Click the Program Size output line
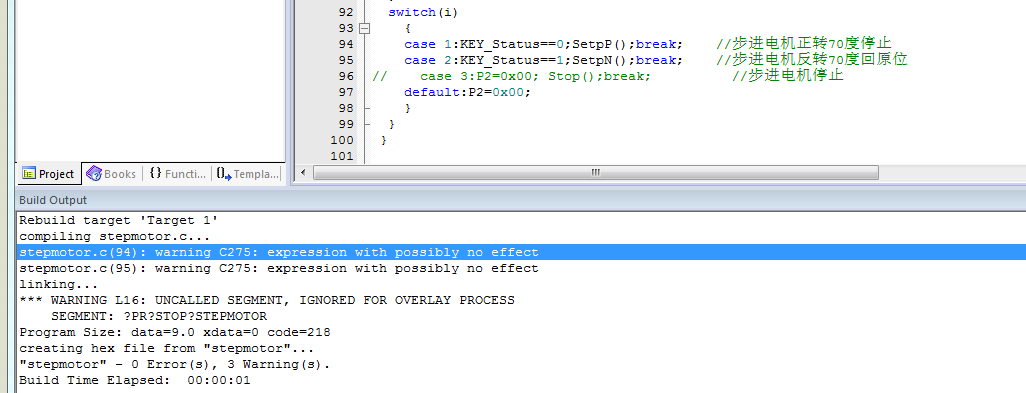The width and height of the screenshot is (1026, 393). [x=175, y=332]
